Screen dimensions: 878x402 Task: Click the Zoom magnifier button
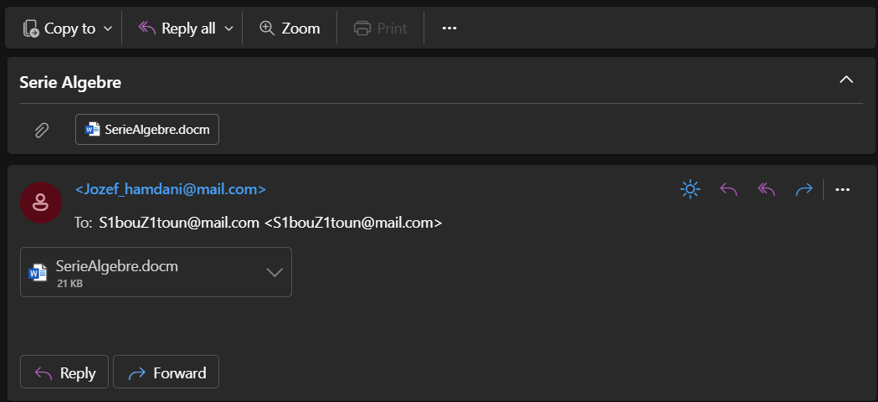point(289,28)
